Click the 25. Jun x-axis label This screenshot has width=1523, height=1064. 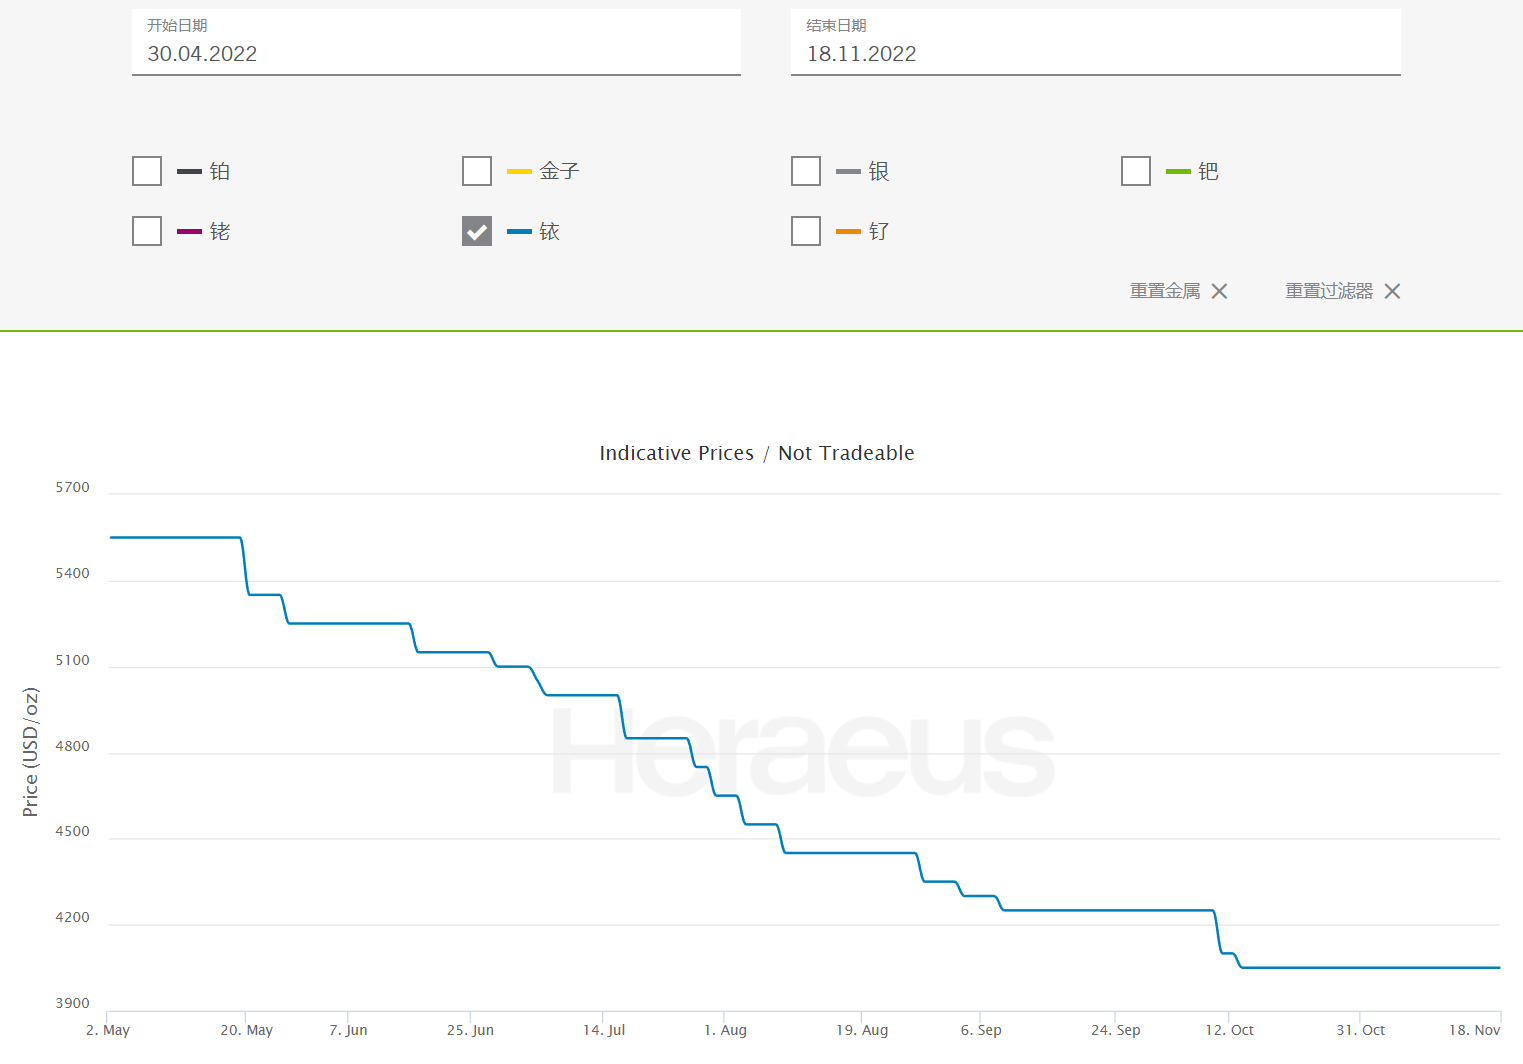[x=470, y=1030]
